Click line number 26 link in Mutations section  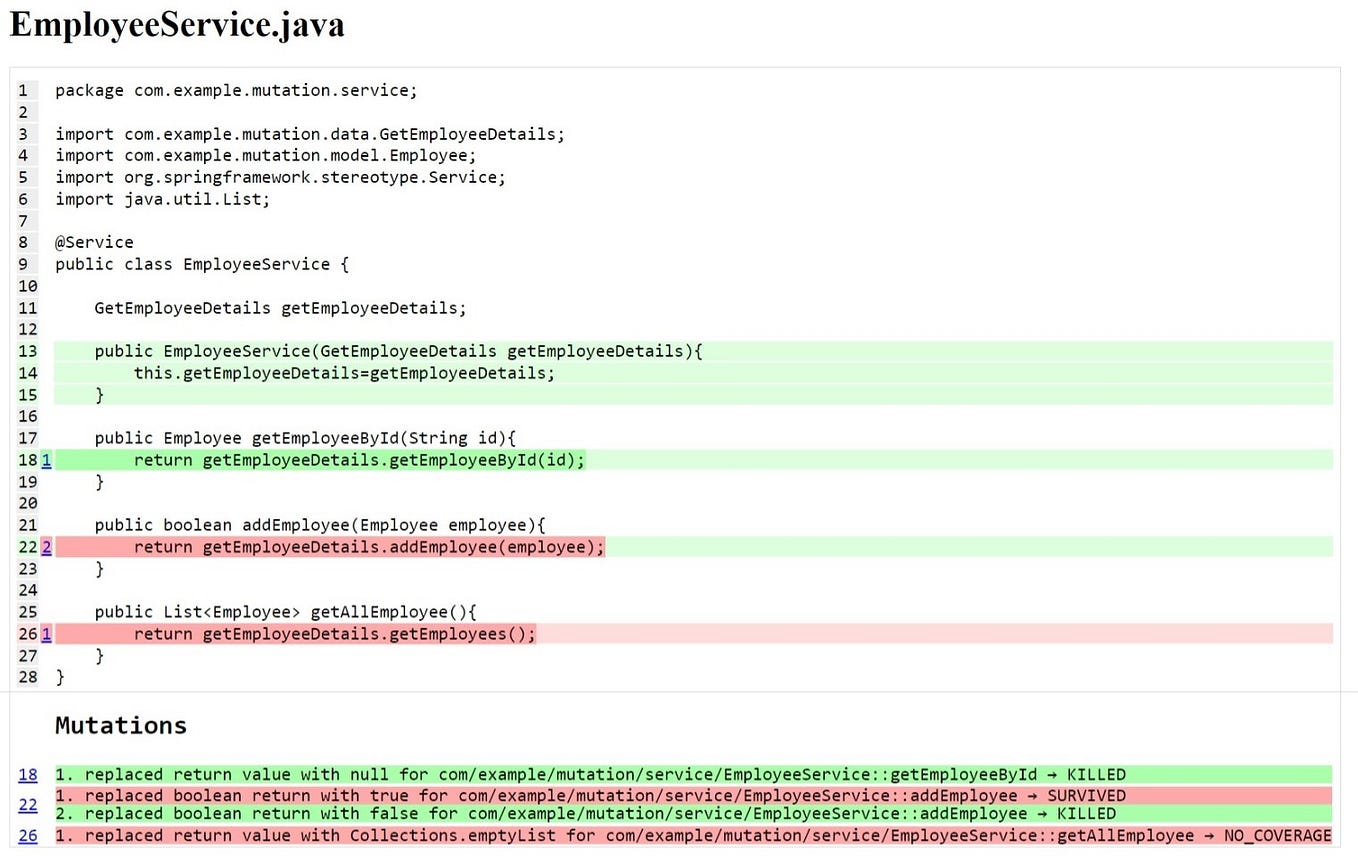27,835
